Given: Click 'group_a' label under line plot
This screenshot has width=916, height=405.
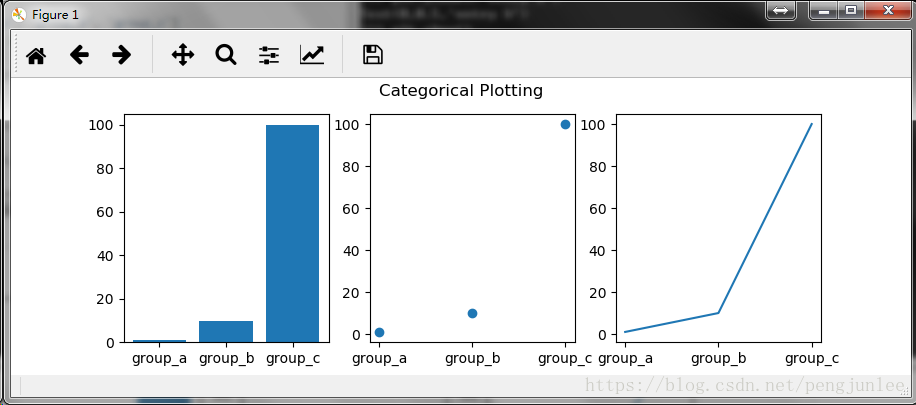Looking at the screenshot, I should 625,359.
